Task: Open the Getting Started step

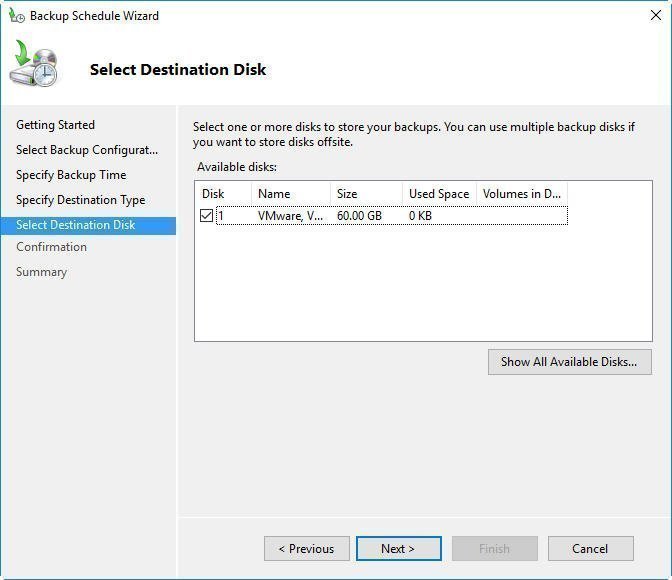Action: click(x=55, y=125)
